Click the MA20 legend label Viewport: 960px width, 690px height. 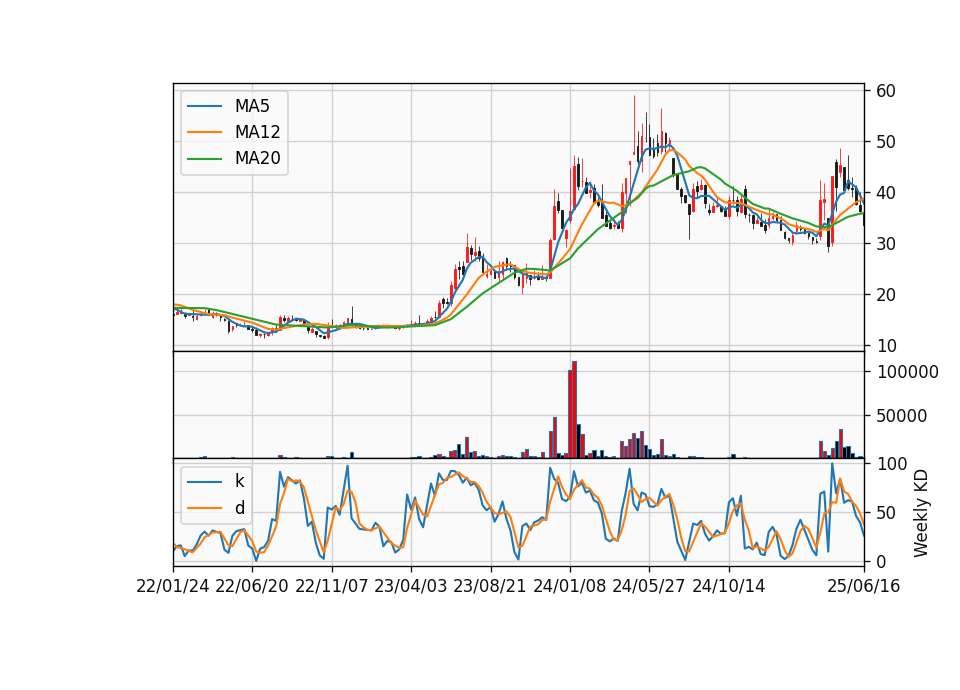257,158
